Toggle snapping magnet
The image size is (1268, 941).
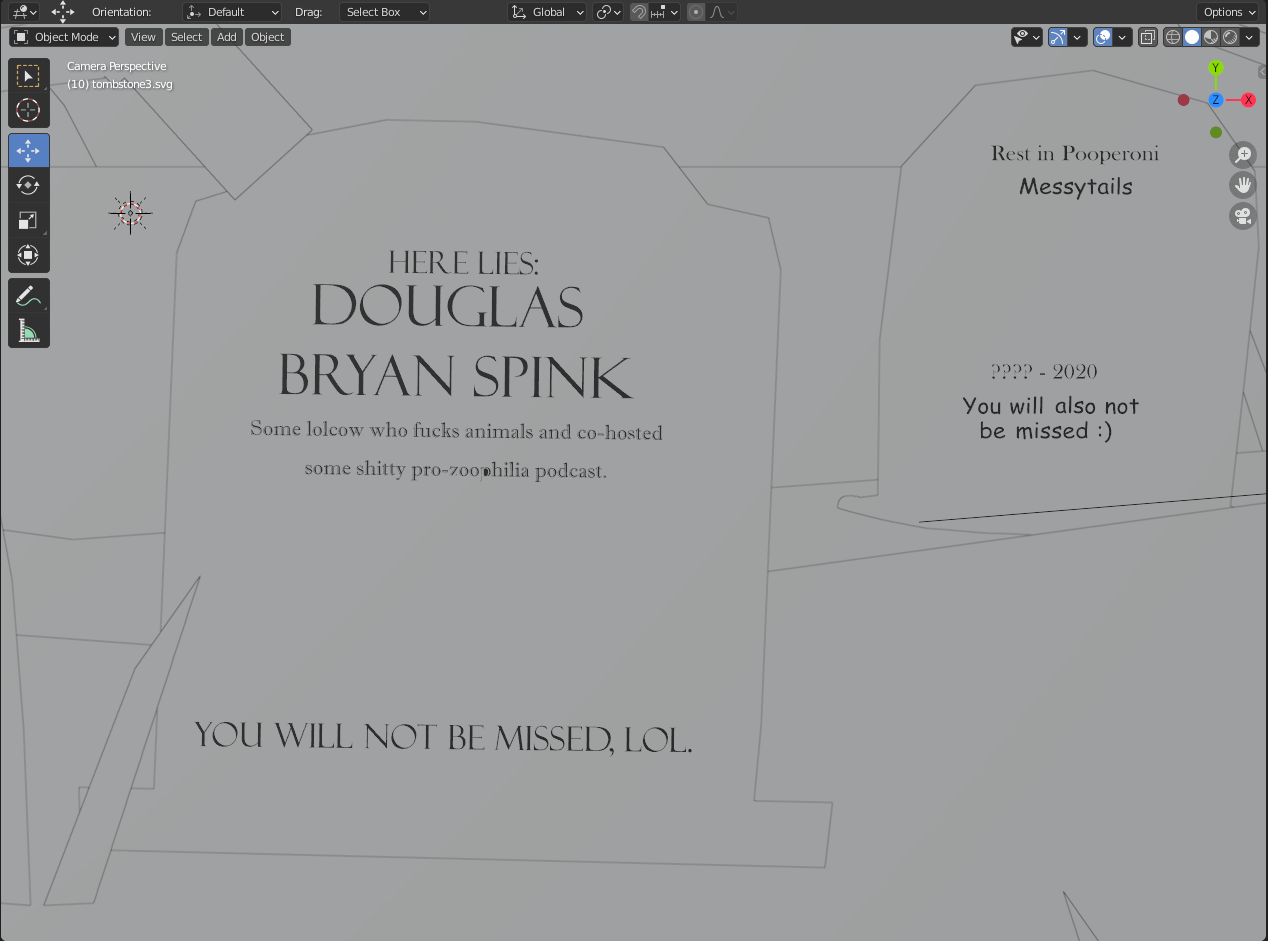[639, 12]
